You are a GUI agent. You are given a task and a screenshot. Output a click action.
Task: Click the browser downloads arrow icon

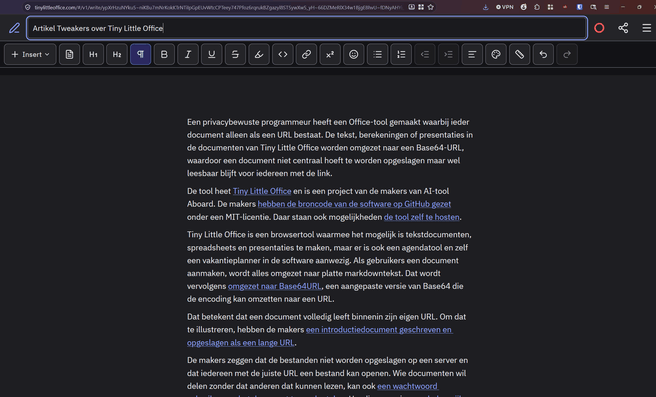coord(485,7)
